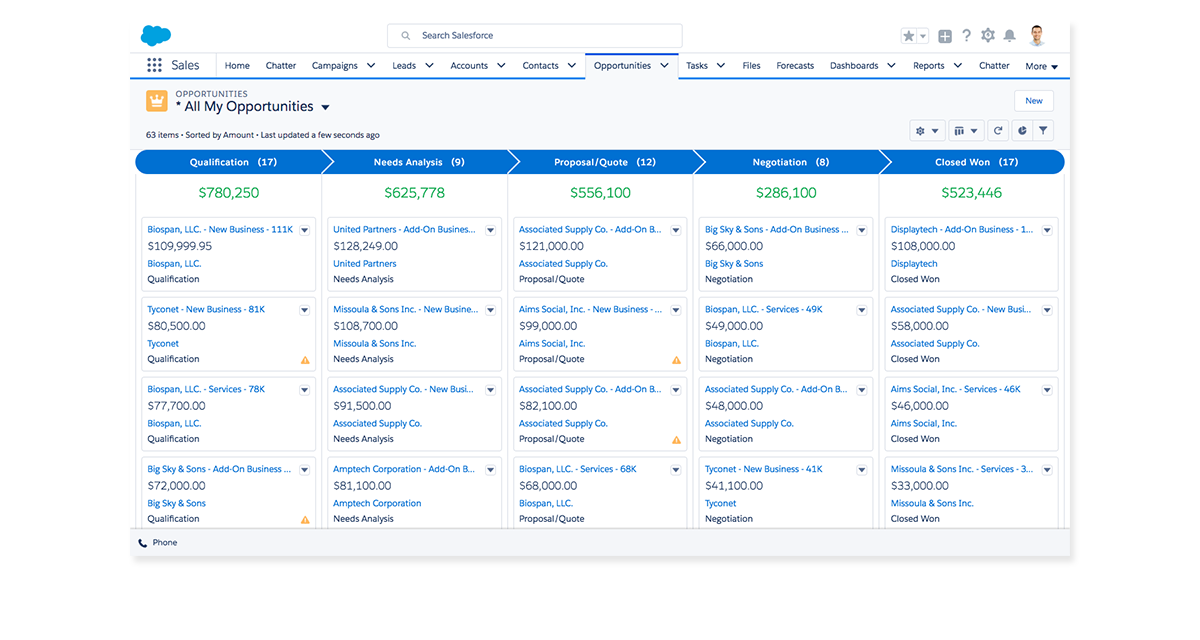Refresh the opportunities list view
Screen dimensions: 1200x640
(x=997, y=131)
